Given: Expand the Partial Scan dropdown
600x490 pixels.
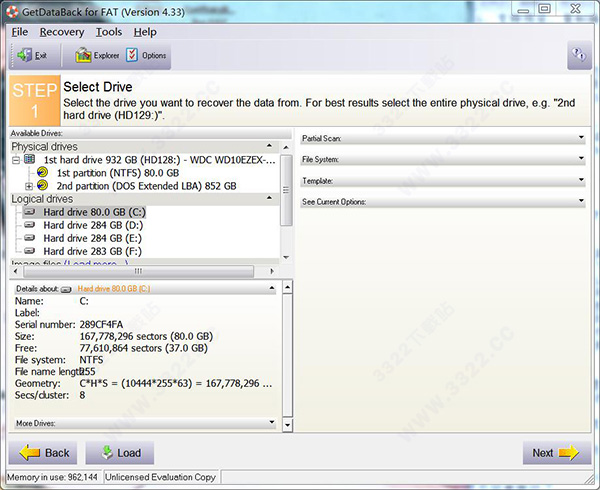Looking at the screenshot, I should point(581,137).
